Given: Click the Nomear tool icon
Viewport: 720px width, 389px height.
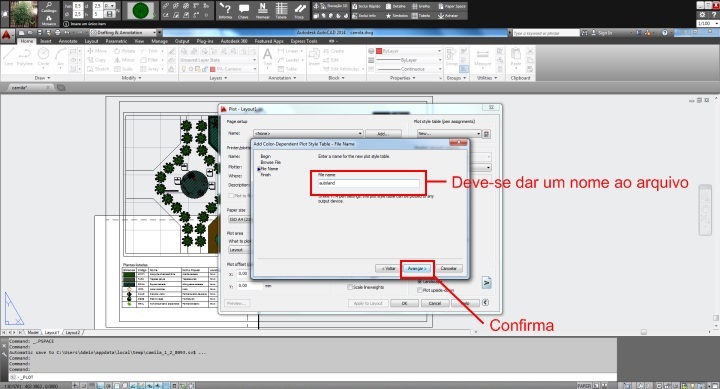Looking at the screenshot, I should tap(263, 11).
